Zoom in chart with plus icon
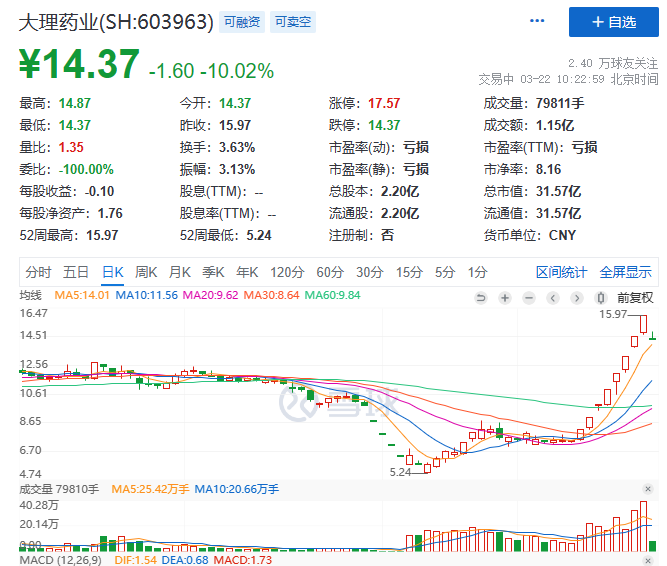 pyautogui.click(x=505, y=298)
